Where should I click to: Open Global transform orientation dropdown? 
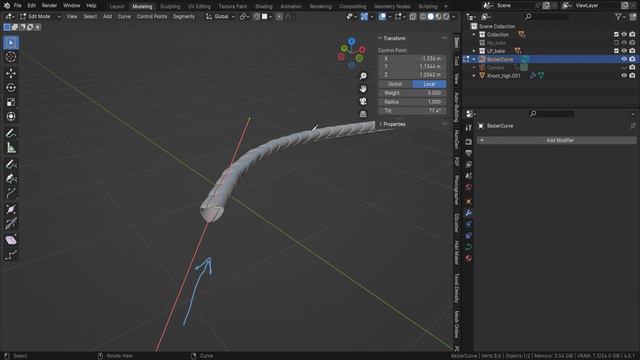(220, 17)
